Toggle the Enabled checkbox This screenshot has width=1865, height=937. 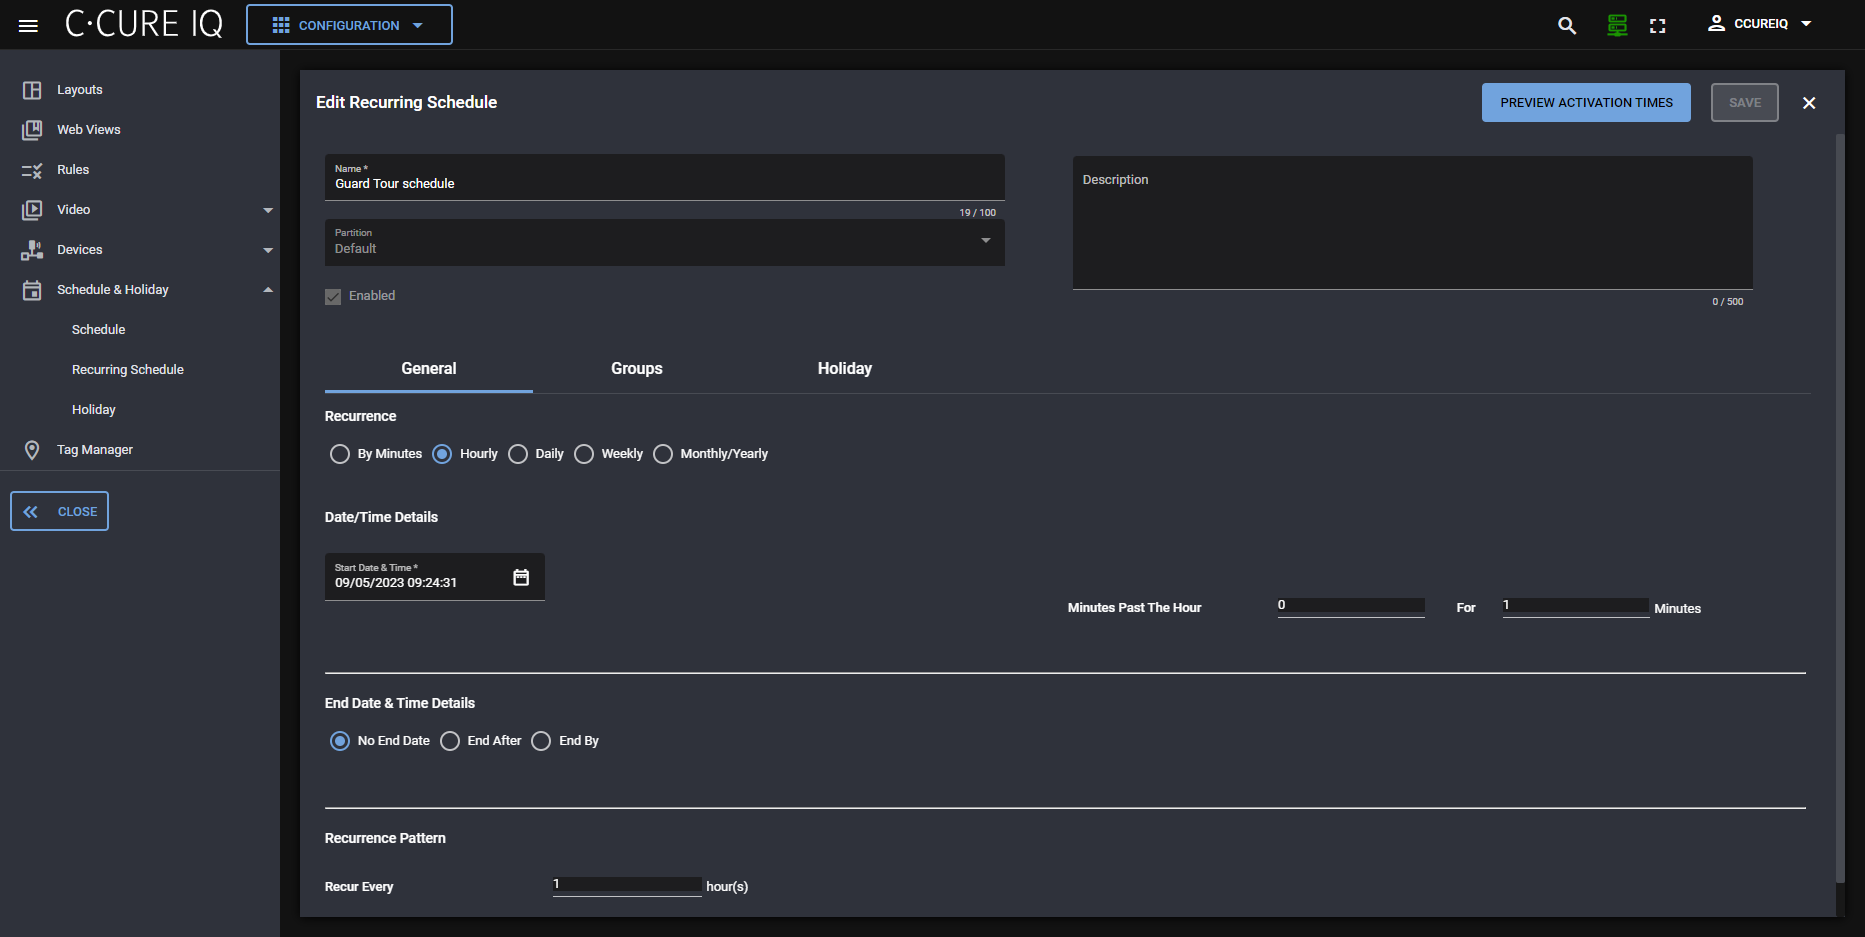pos(333,296)
